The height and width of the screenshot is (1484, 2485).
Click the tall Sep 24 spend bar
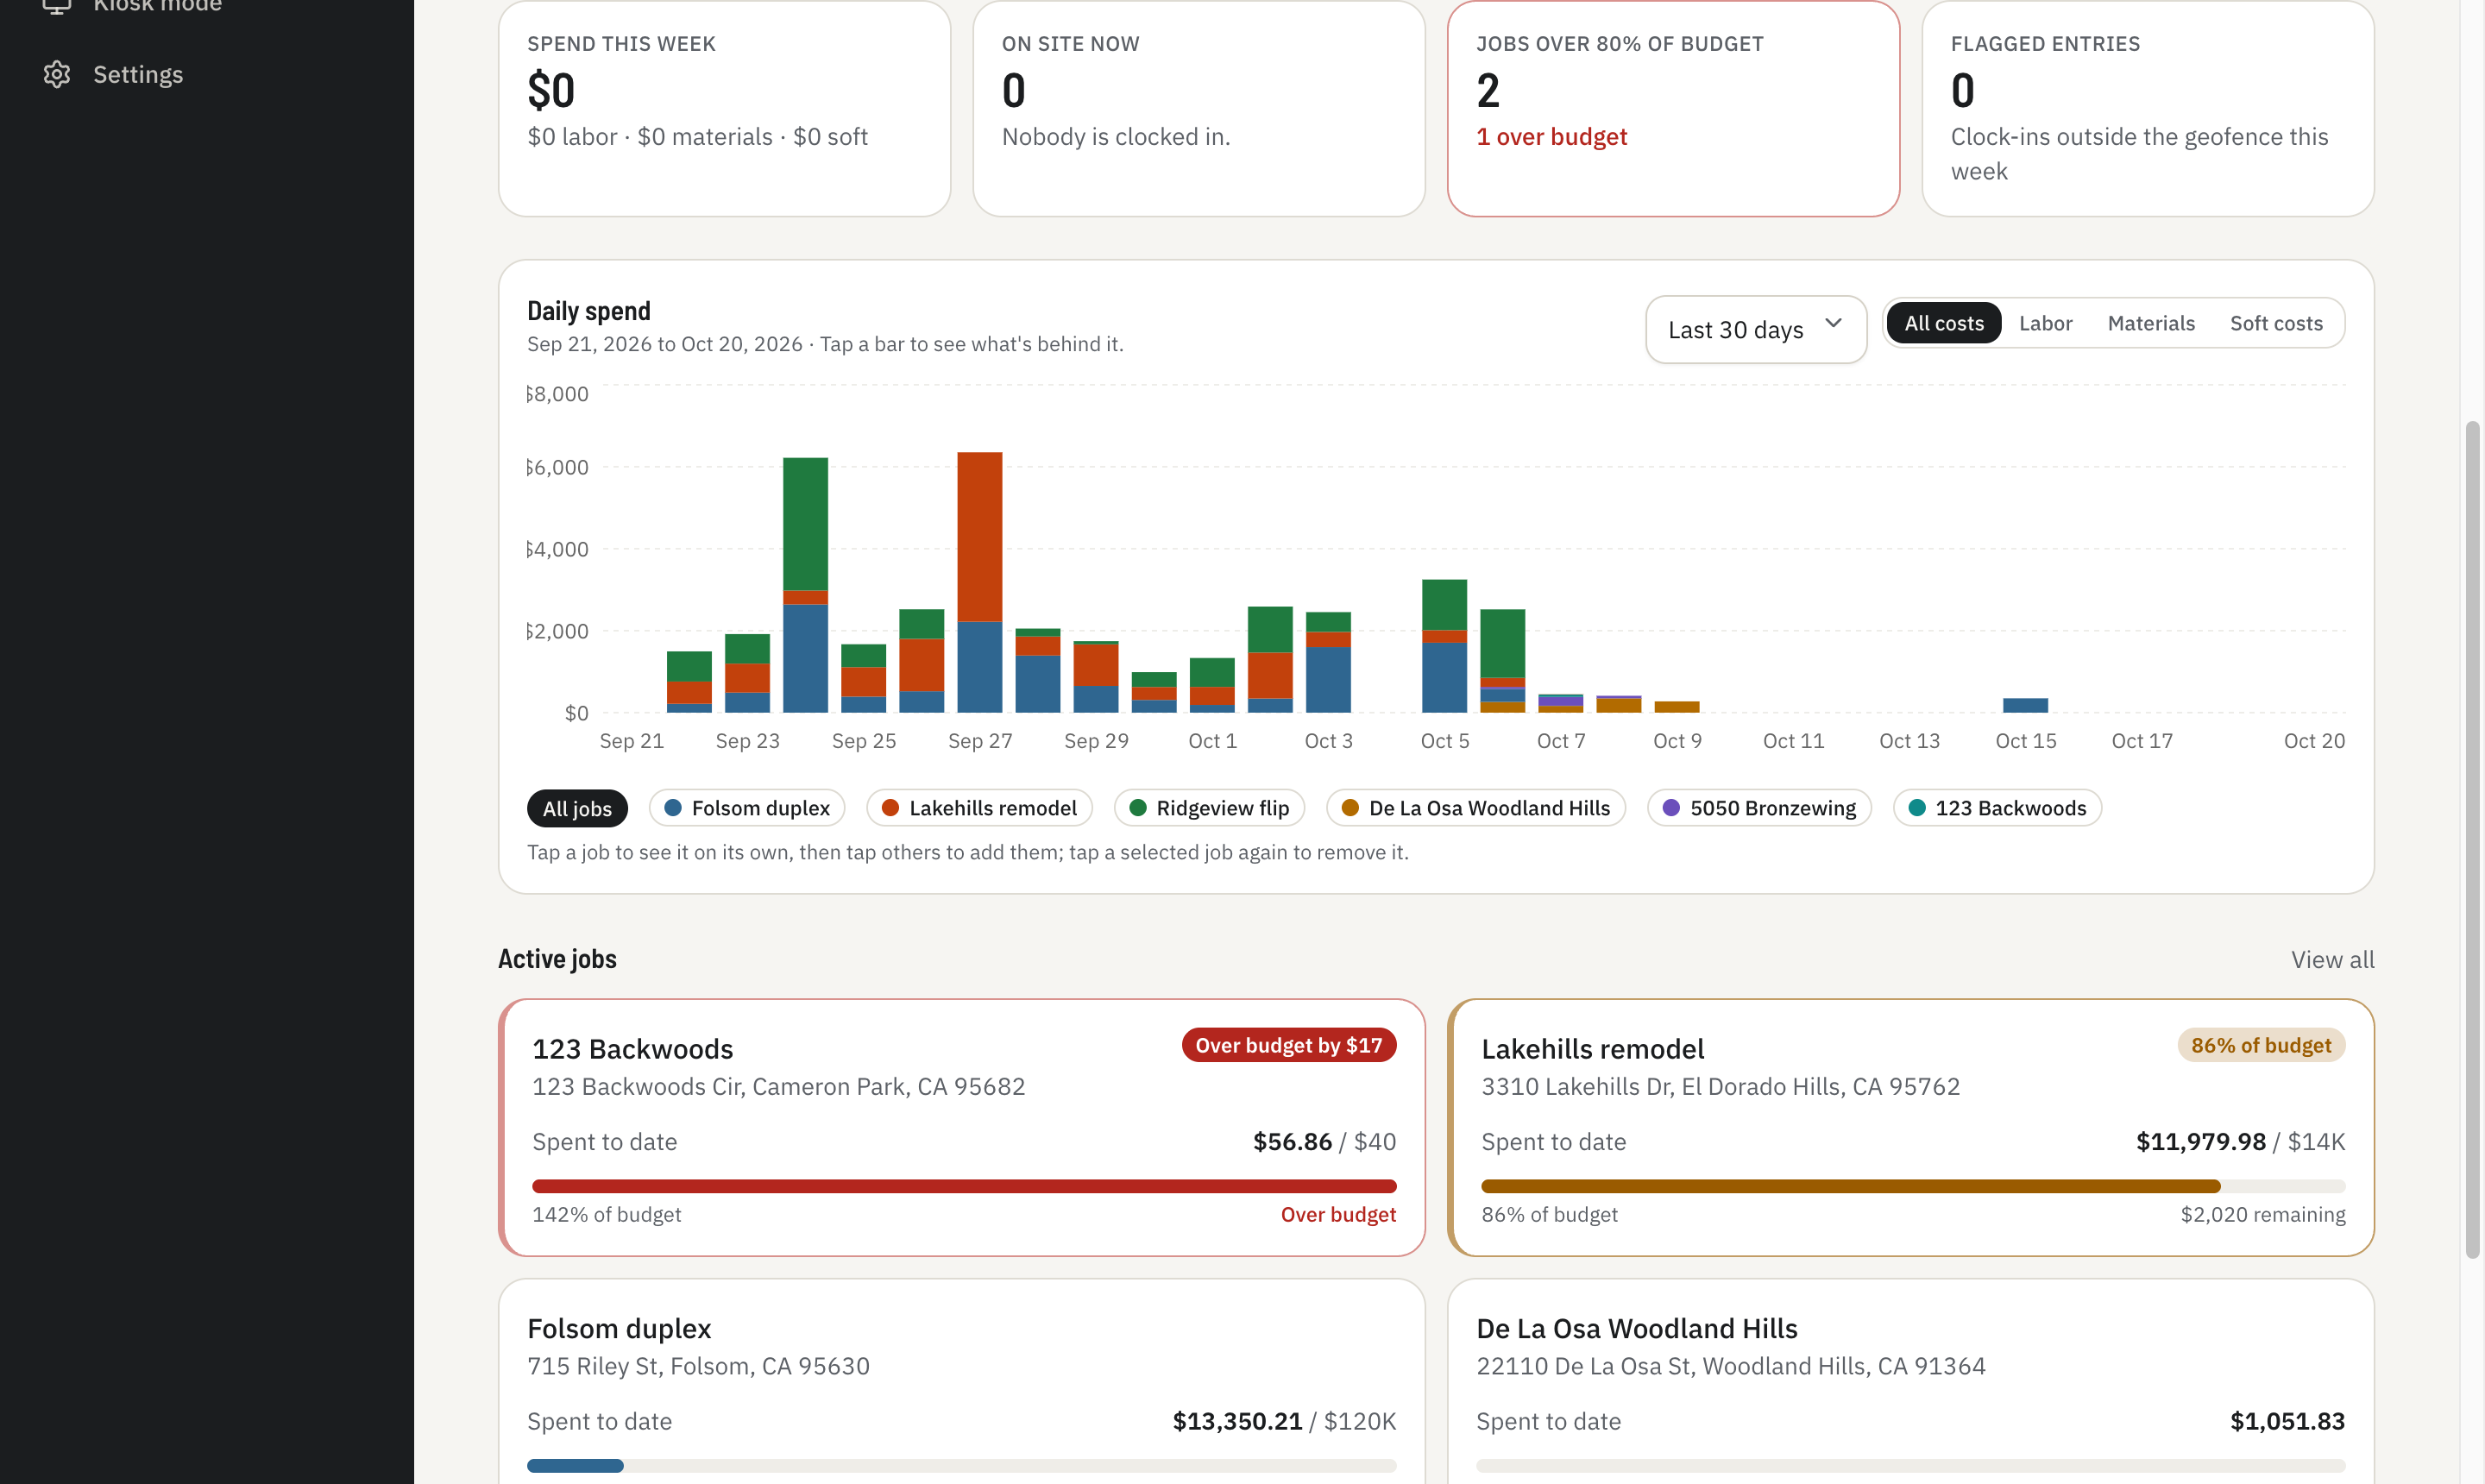(805, 585)
